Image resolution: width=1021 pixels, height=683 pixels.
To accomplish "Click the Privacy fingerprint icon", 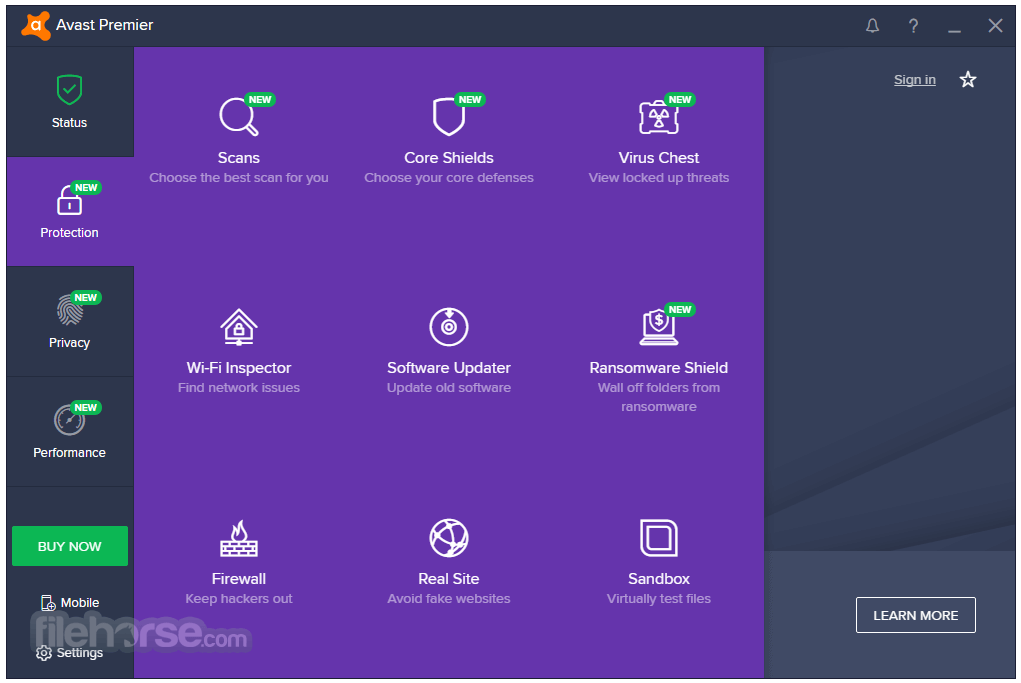I will (69, 310).
